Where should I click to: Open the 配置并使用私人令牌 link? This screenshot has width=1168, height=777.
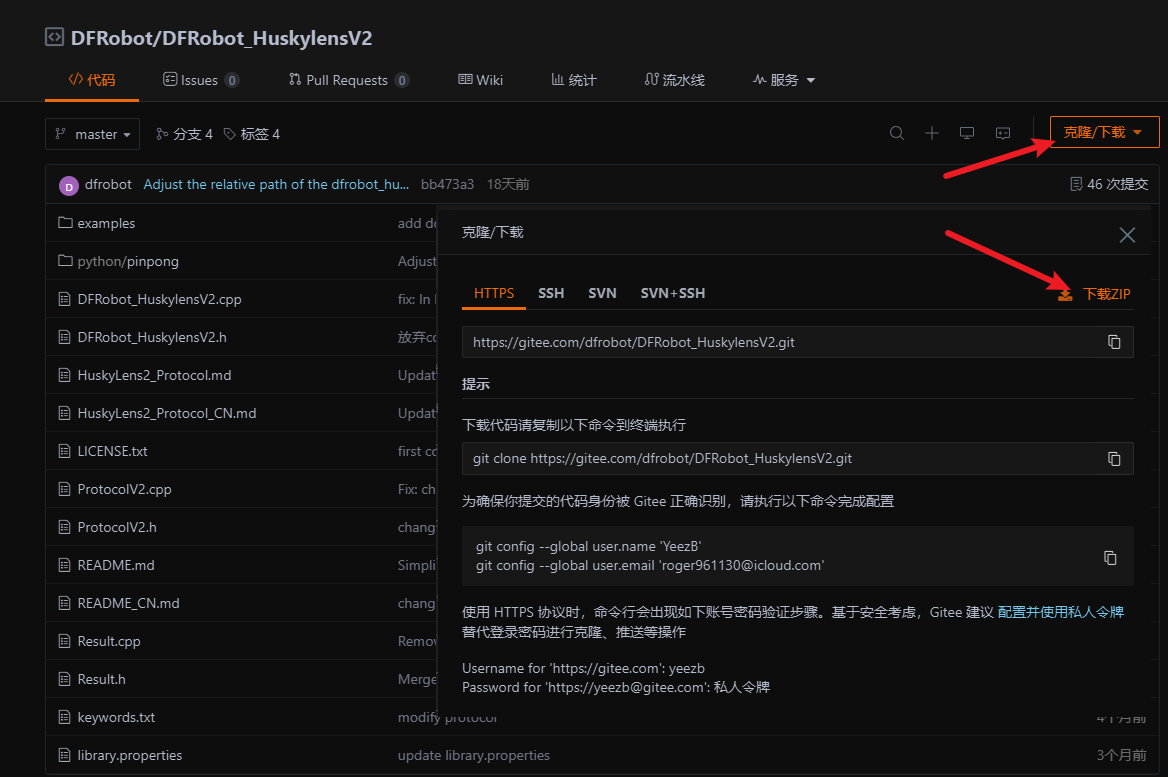tap(1060, 612)
